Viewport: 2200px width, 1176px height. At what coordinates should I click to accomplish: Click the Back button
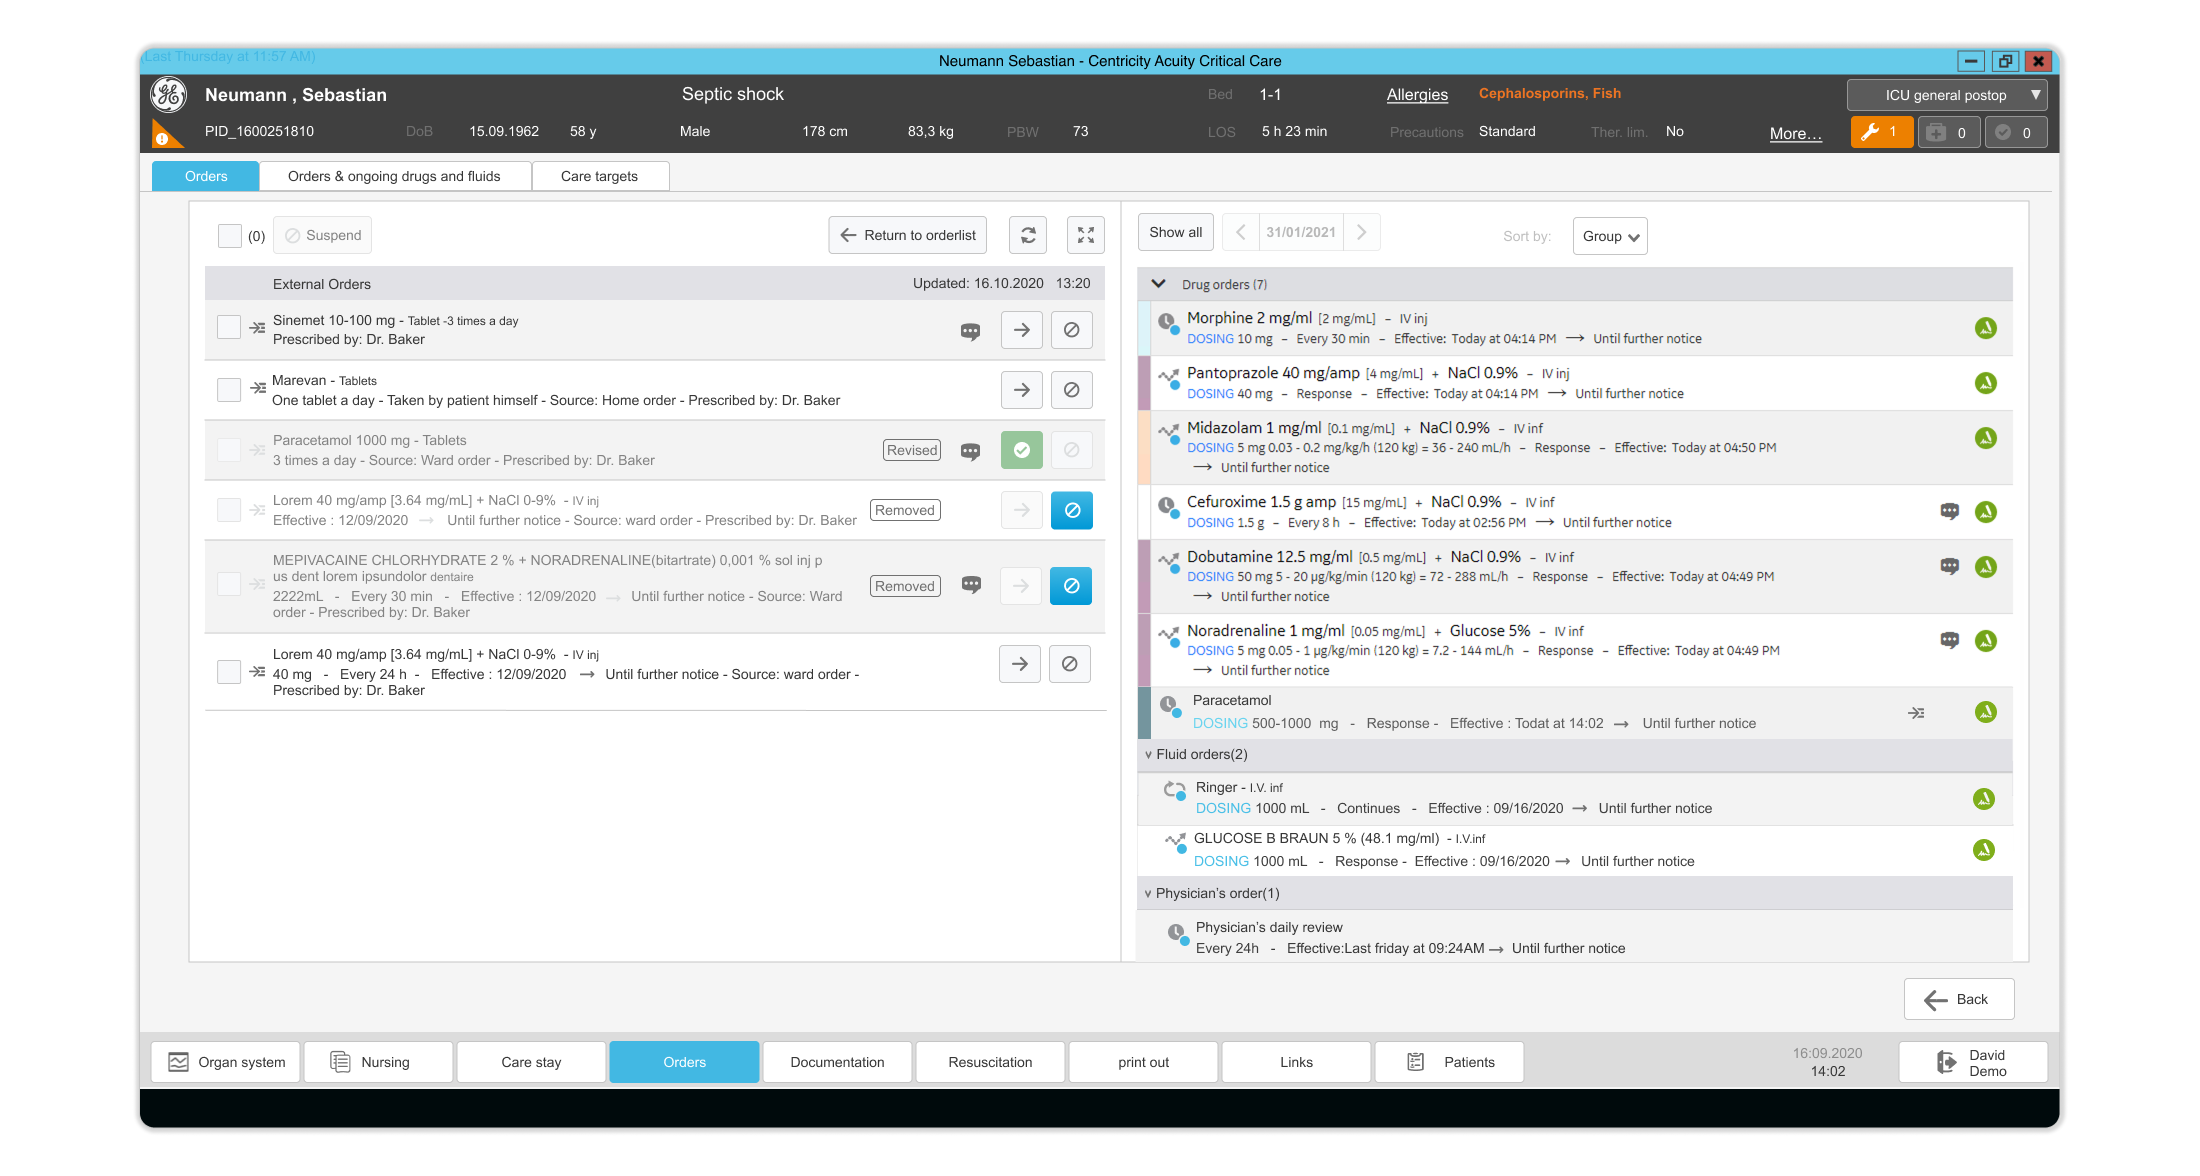click(x=1959, y=999)
